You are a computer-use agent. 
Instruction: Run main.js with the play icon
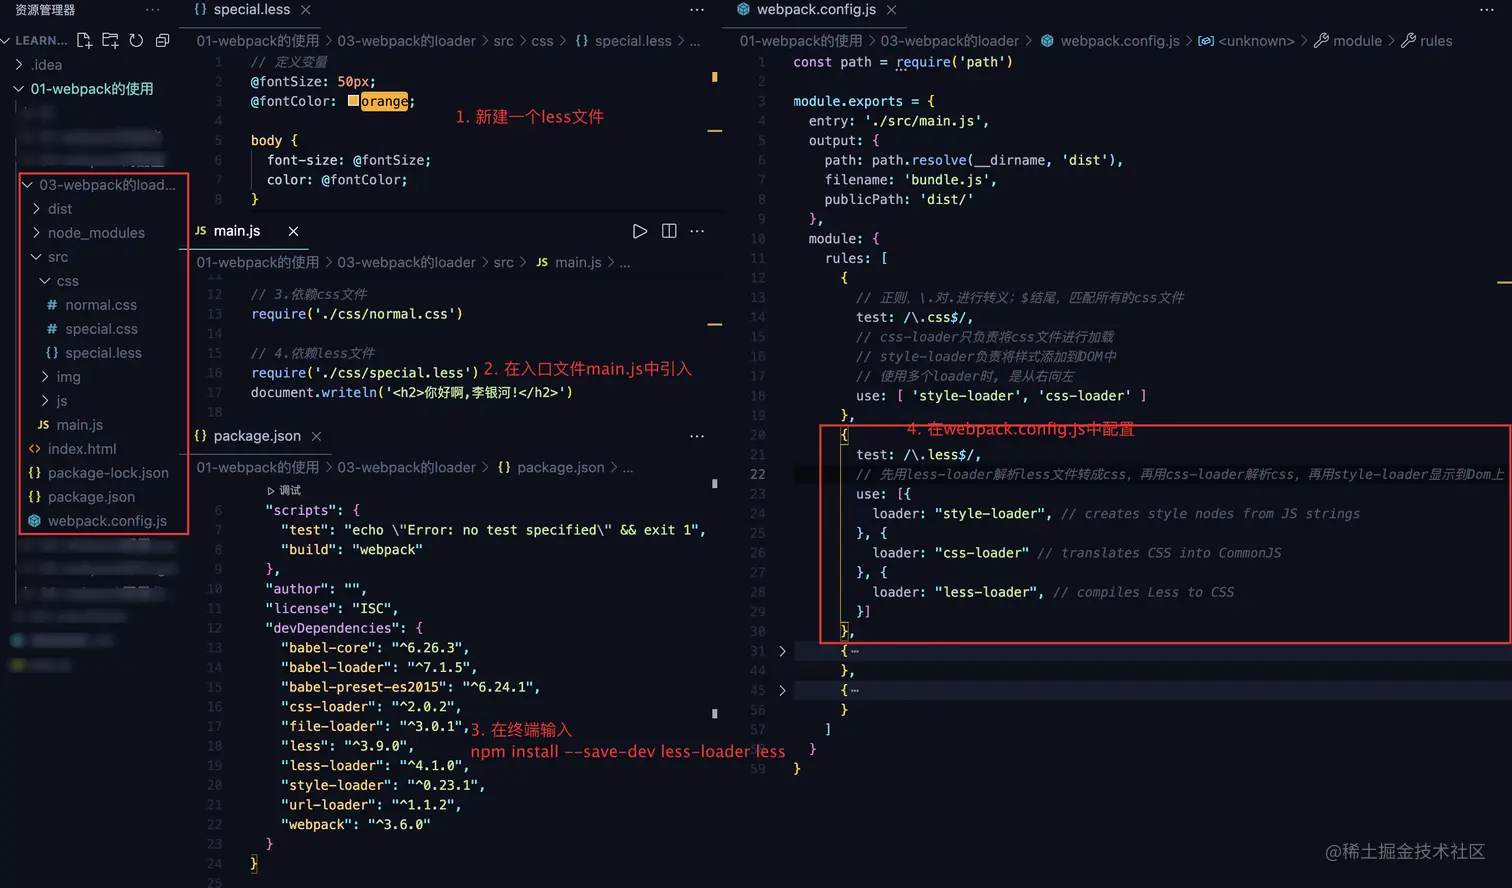pos(640,231)
